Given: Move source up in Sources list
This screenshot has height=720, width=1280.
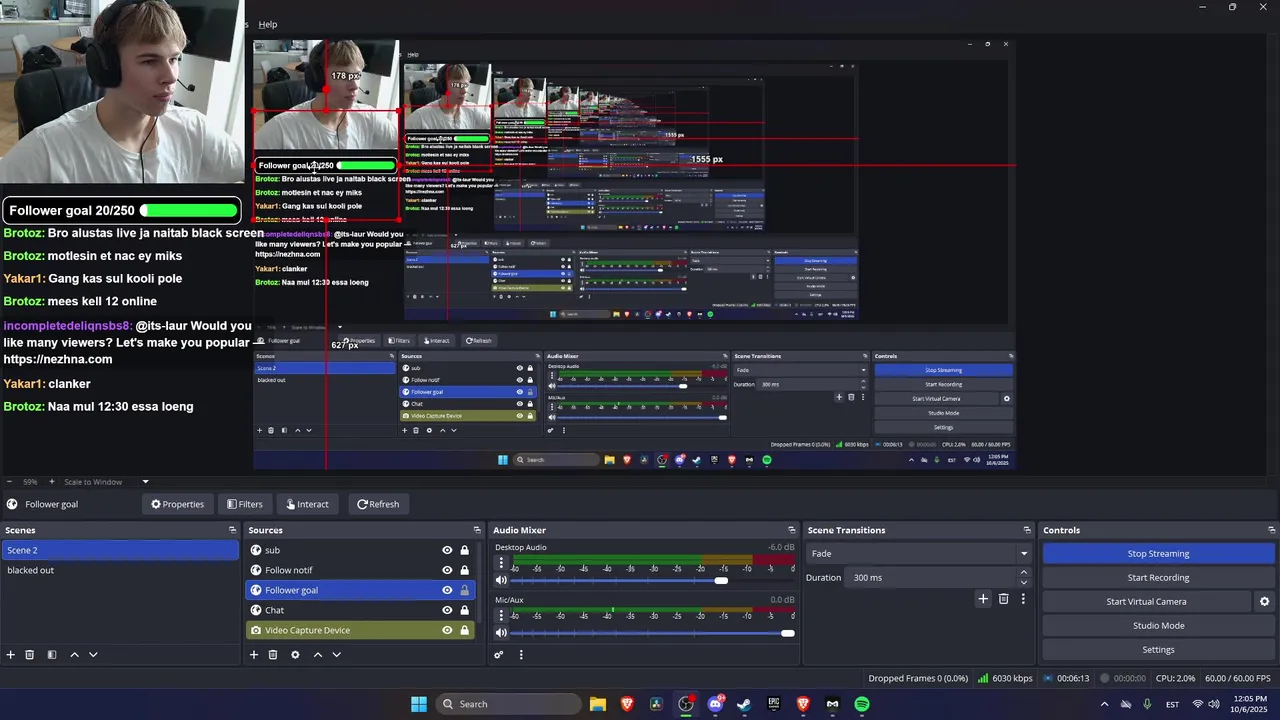Looking at the screenshot, I should (318, 655).
